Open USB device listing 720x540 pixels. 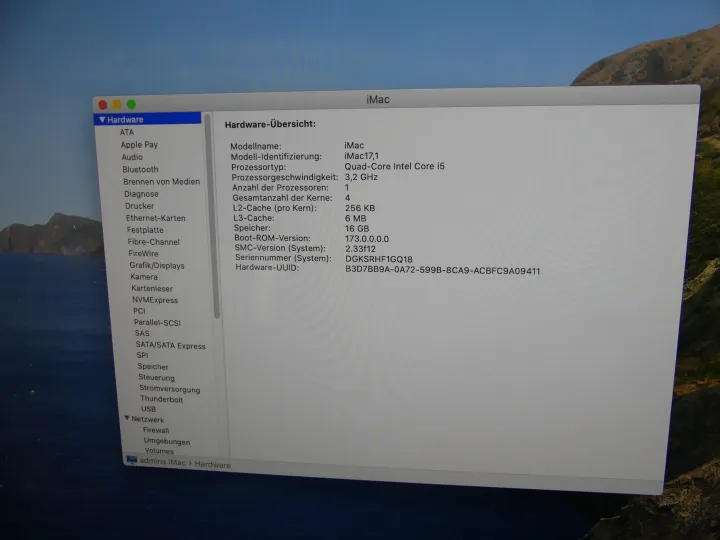pyautogui.click(x=148, y=409)
